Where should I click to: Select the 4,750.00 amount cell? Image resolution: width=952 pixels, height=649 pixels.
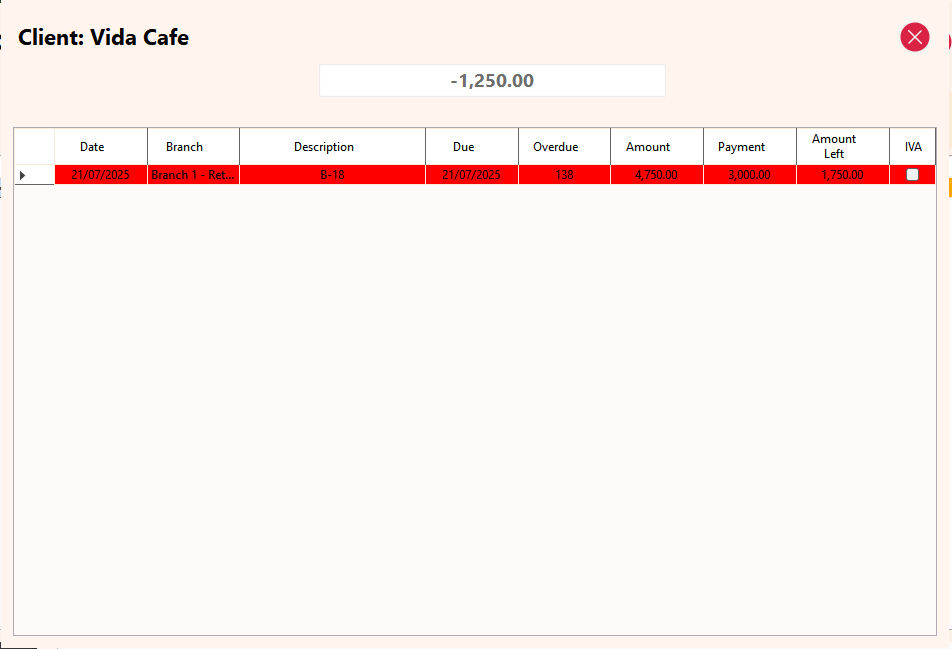[x=656, y=175]
